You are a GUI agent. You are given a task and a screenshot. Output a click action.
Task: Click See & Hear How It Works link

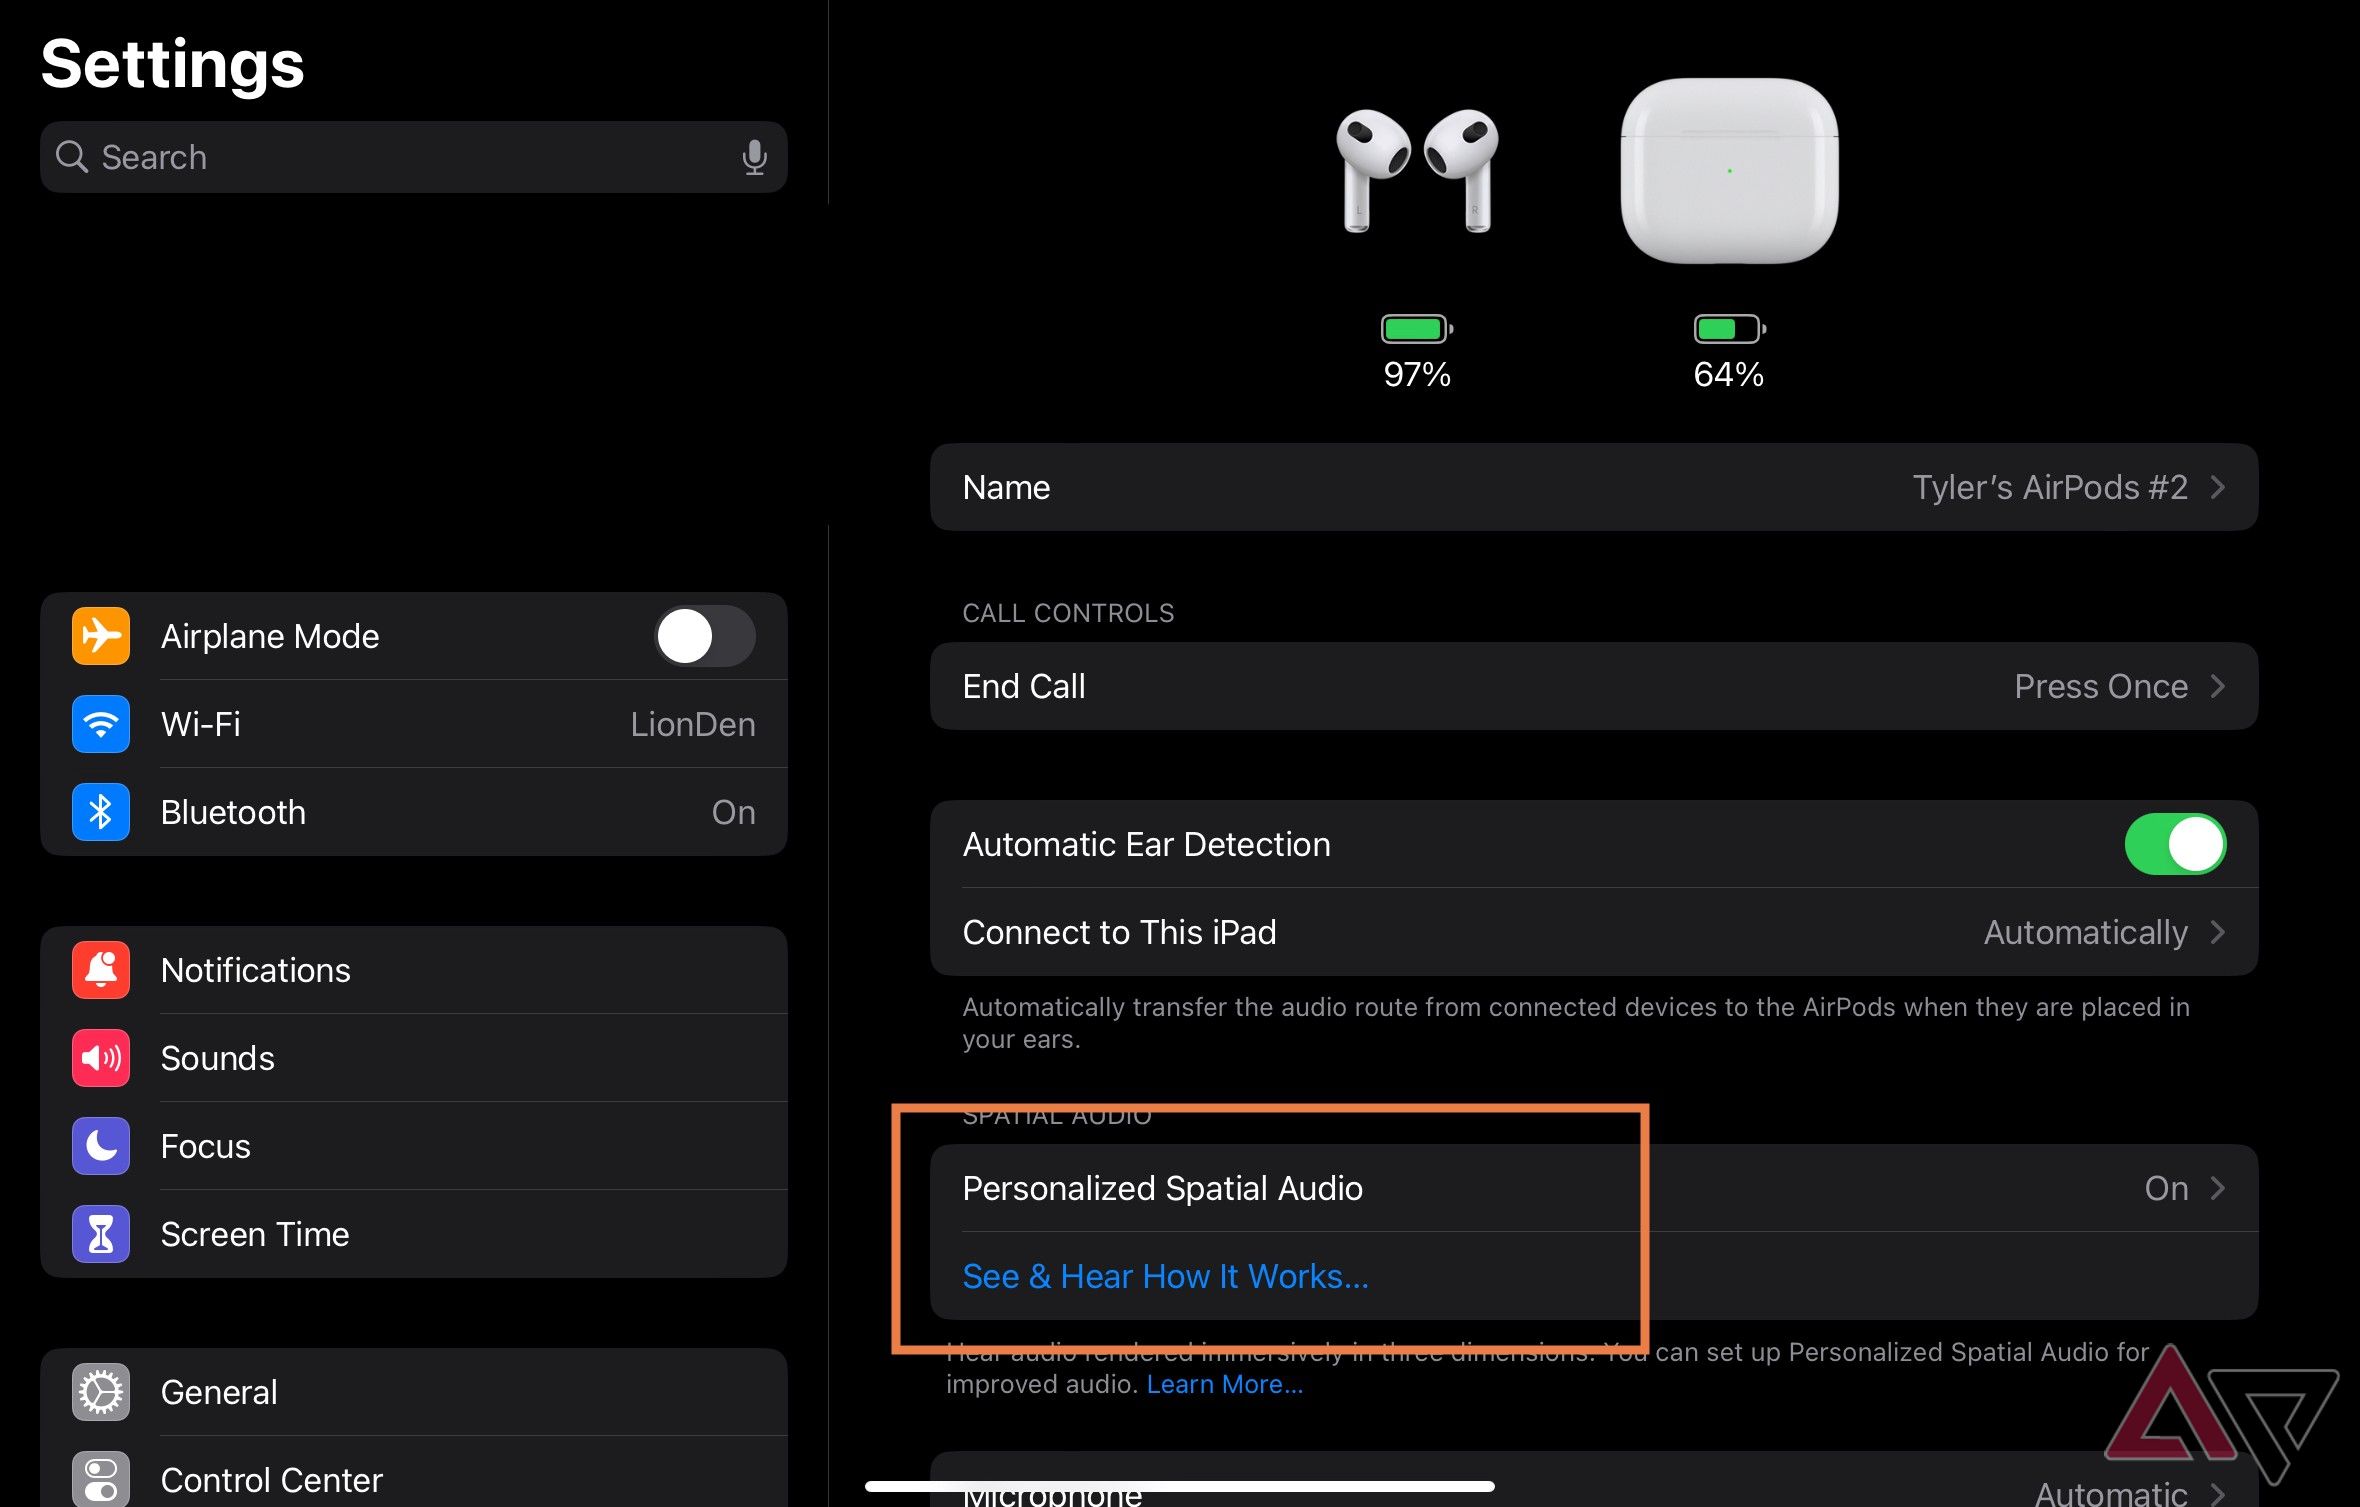(x=1165, y=1276)
